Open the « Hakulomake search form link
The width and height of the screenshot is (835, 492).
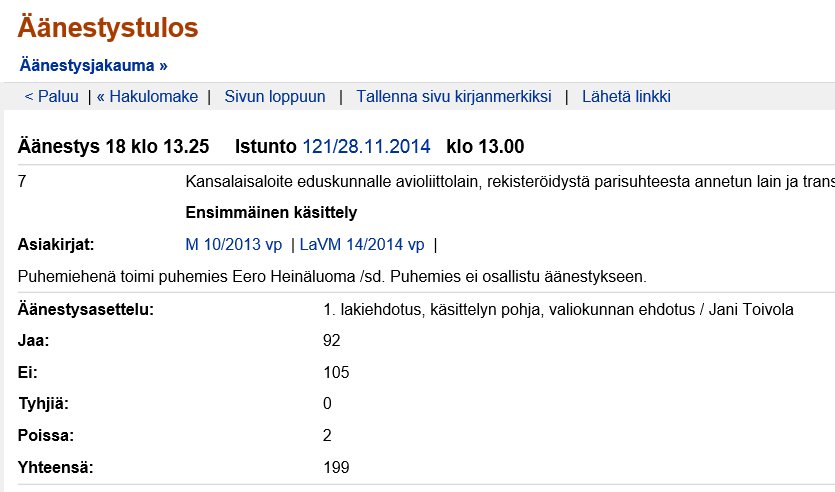pyautogui.click(x=148, y=97)
